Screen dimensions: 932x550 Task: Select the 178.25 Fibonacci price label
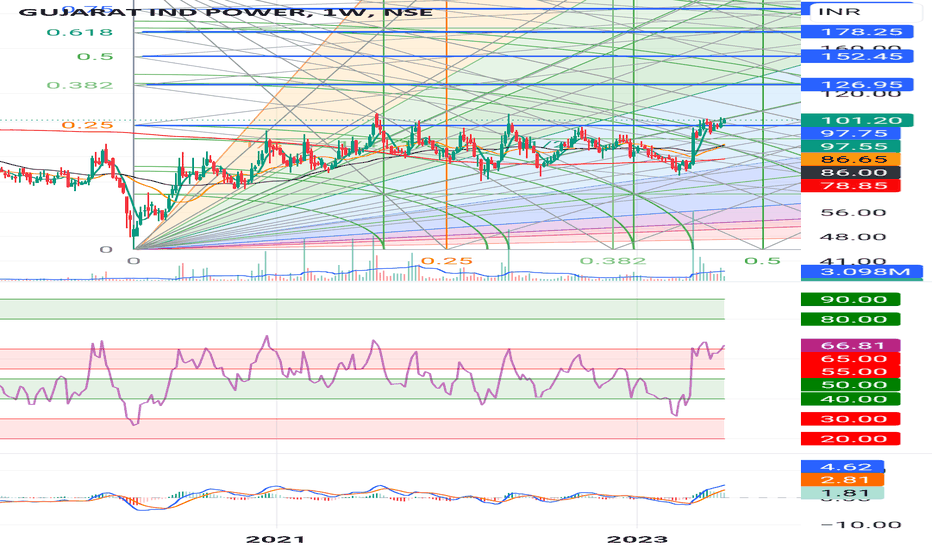tap(857, 32)
